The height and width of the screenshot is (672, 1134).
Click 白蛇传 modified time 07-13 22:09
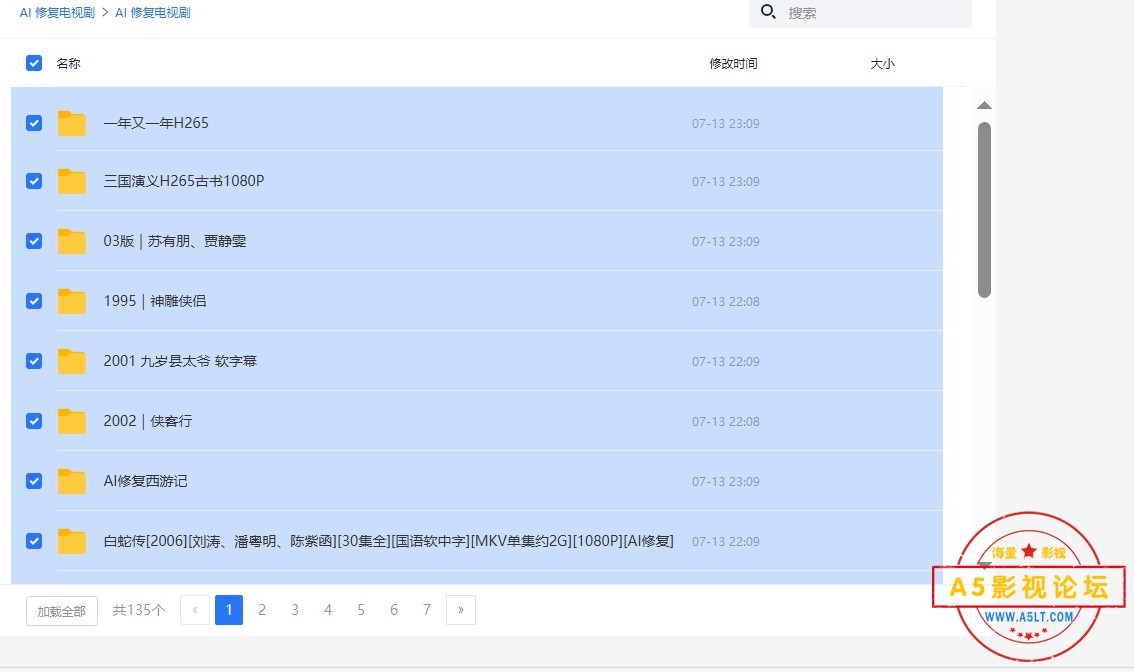coord(725,542)
